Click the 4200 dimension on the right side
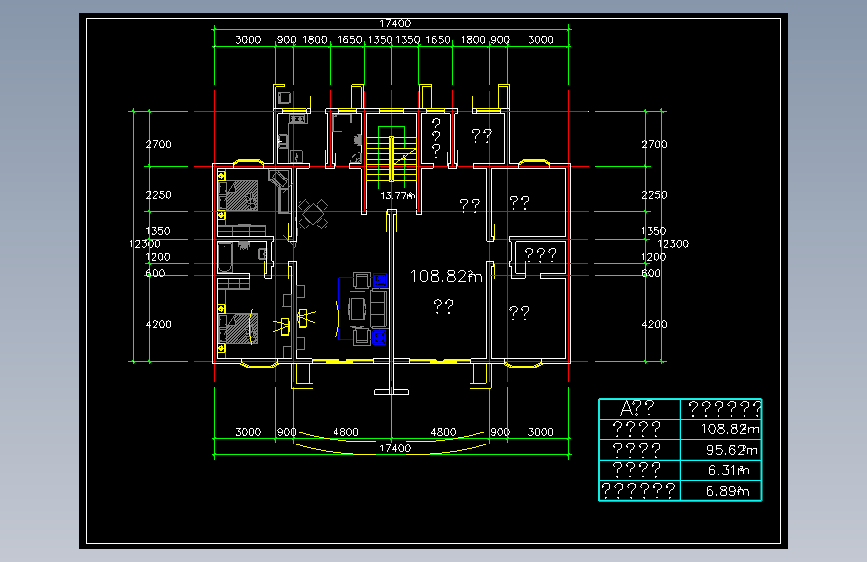 654,324
